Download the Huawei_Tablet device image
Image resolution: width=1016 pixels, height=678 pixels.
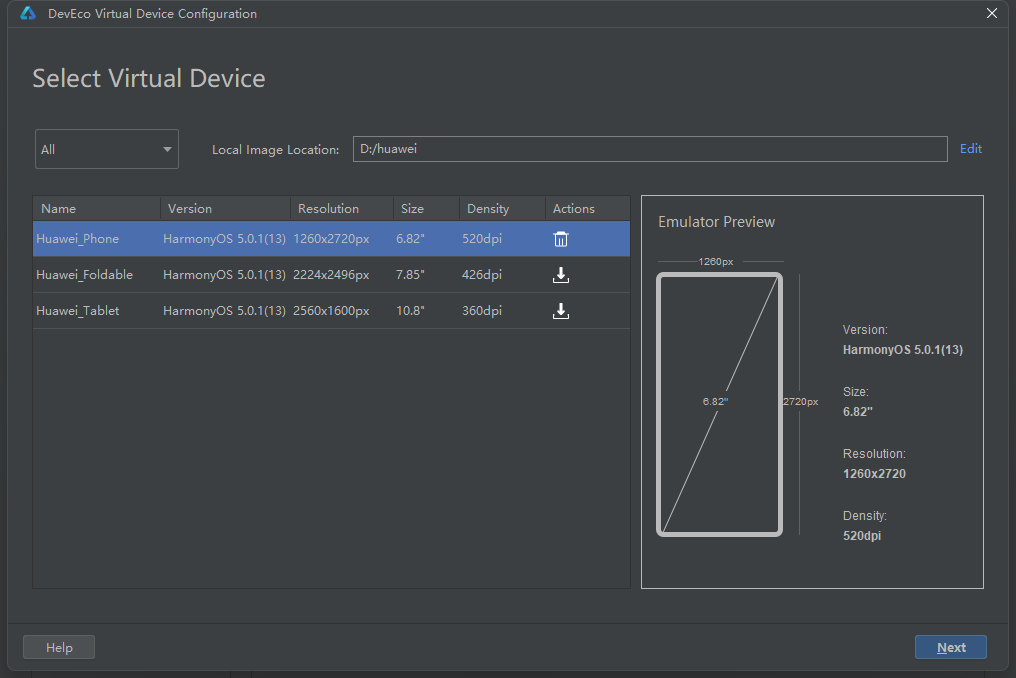(x=560, y=311)
